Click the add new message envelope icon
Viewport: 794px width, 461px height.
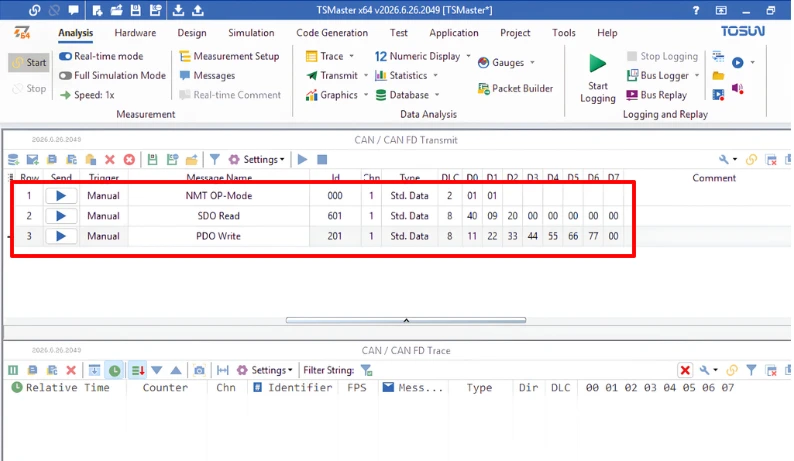[x=32, y=160]
